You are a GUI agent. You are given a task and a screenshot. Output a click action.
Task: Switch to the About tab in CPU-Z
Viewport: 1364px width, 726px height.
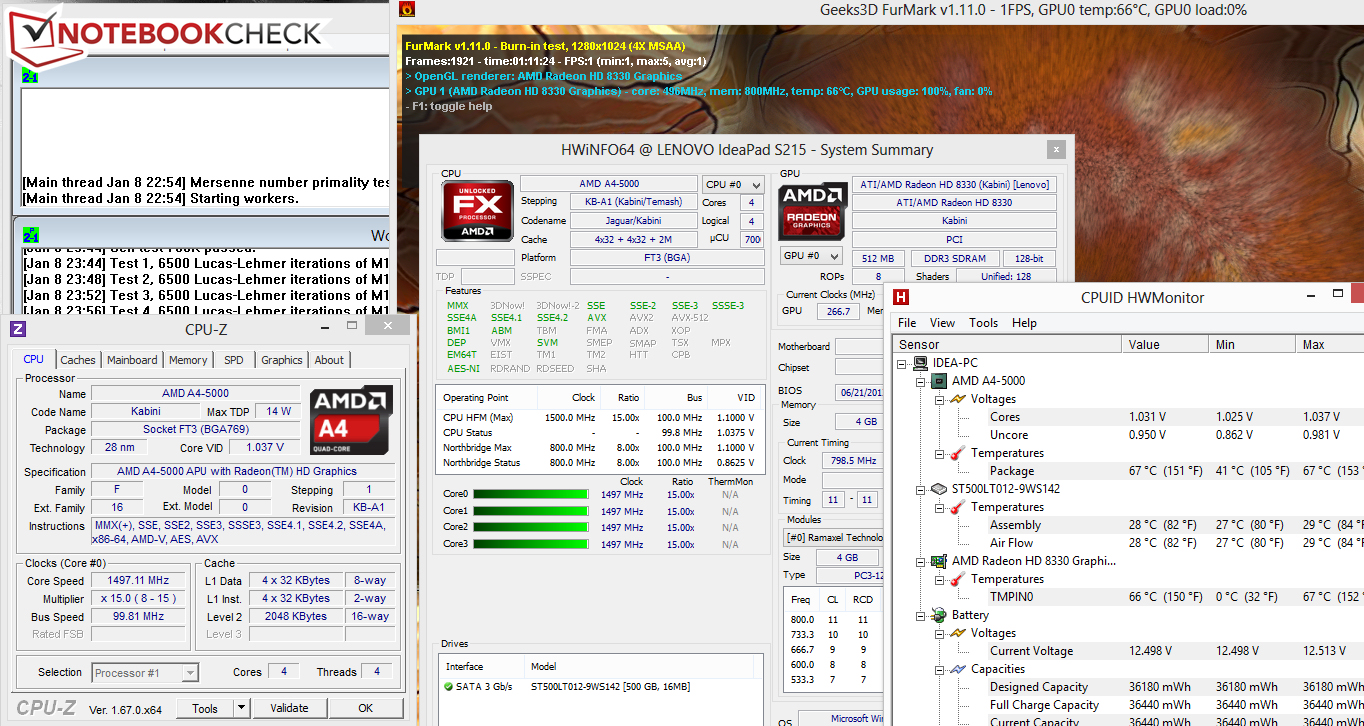click(329, 360)
